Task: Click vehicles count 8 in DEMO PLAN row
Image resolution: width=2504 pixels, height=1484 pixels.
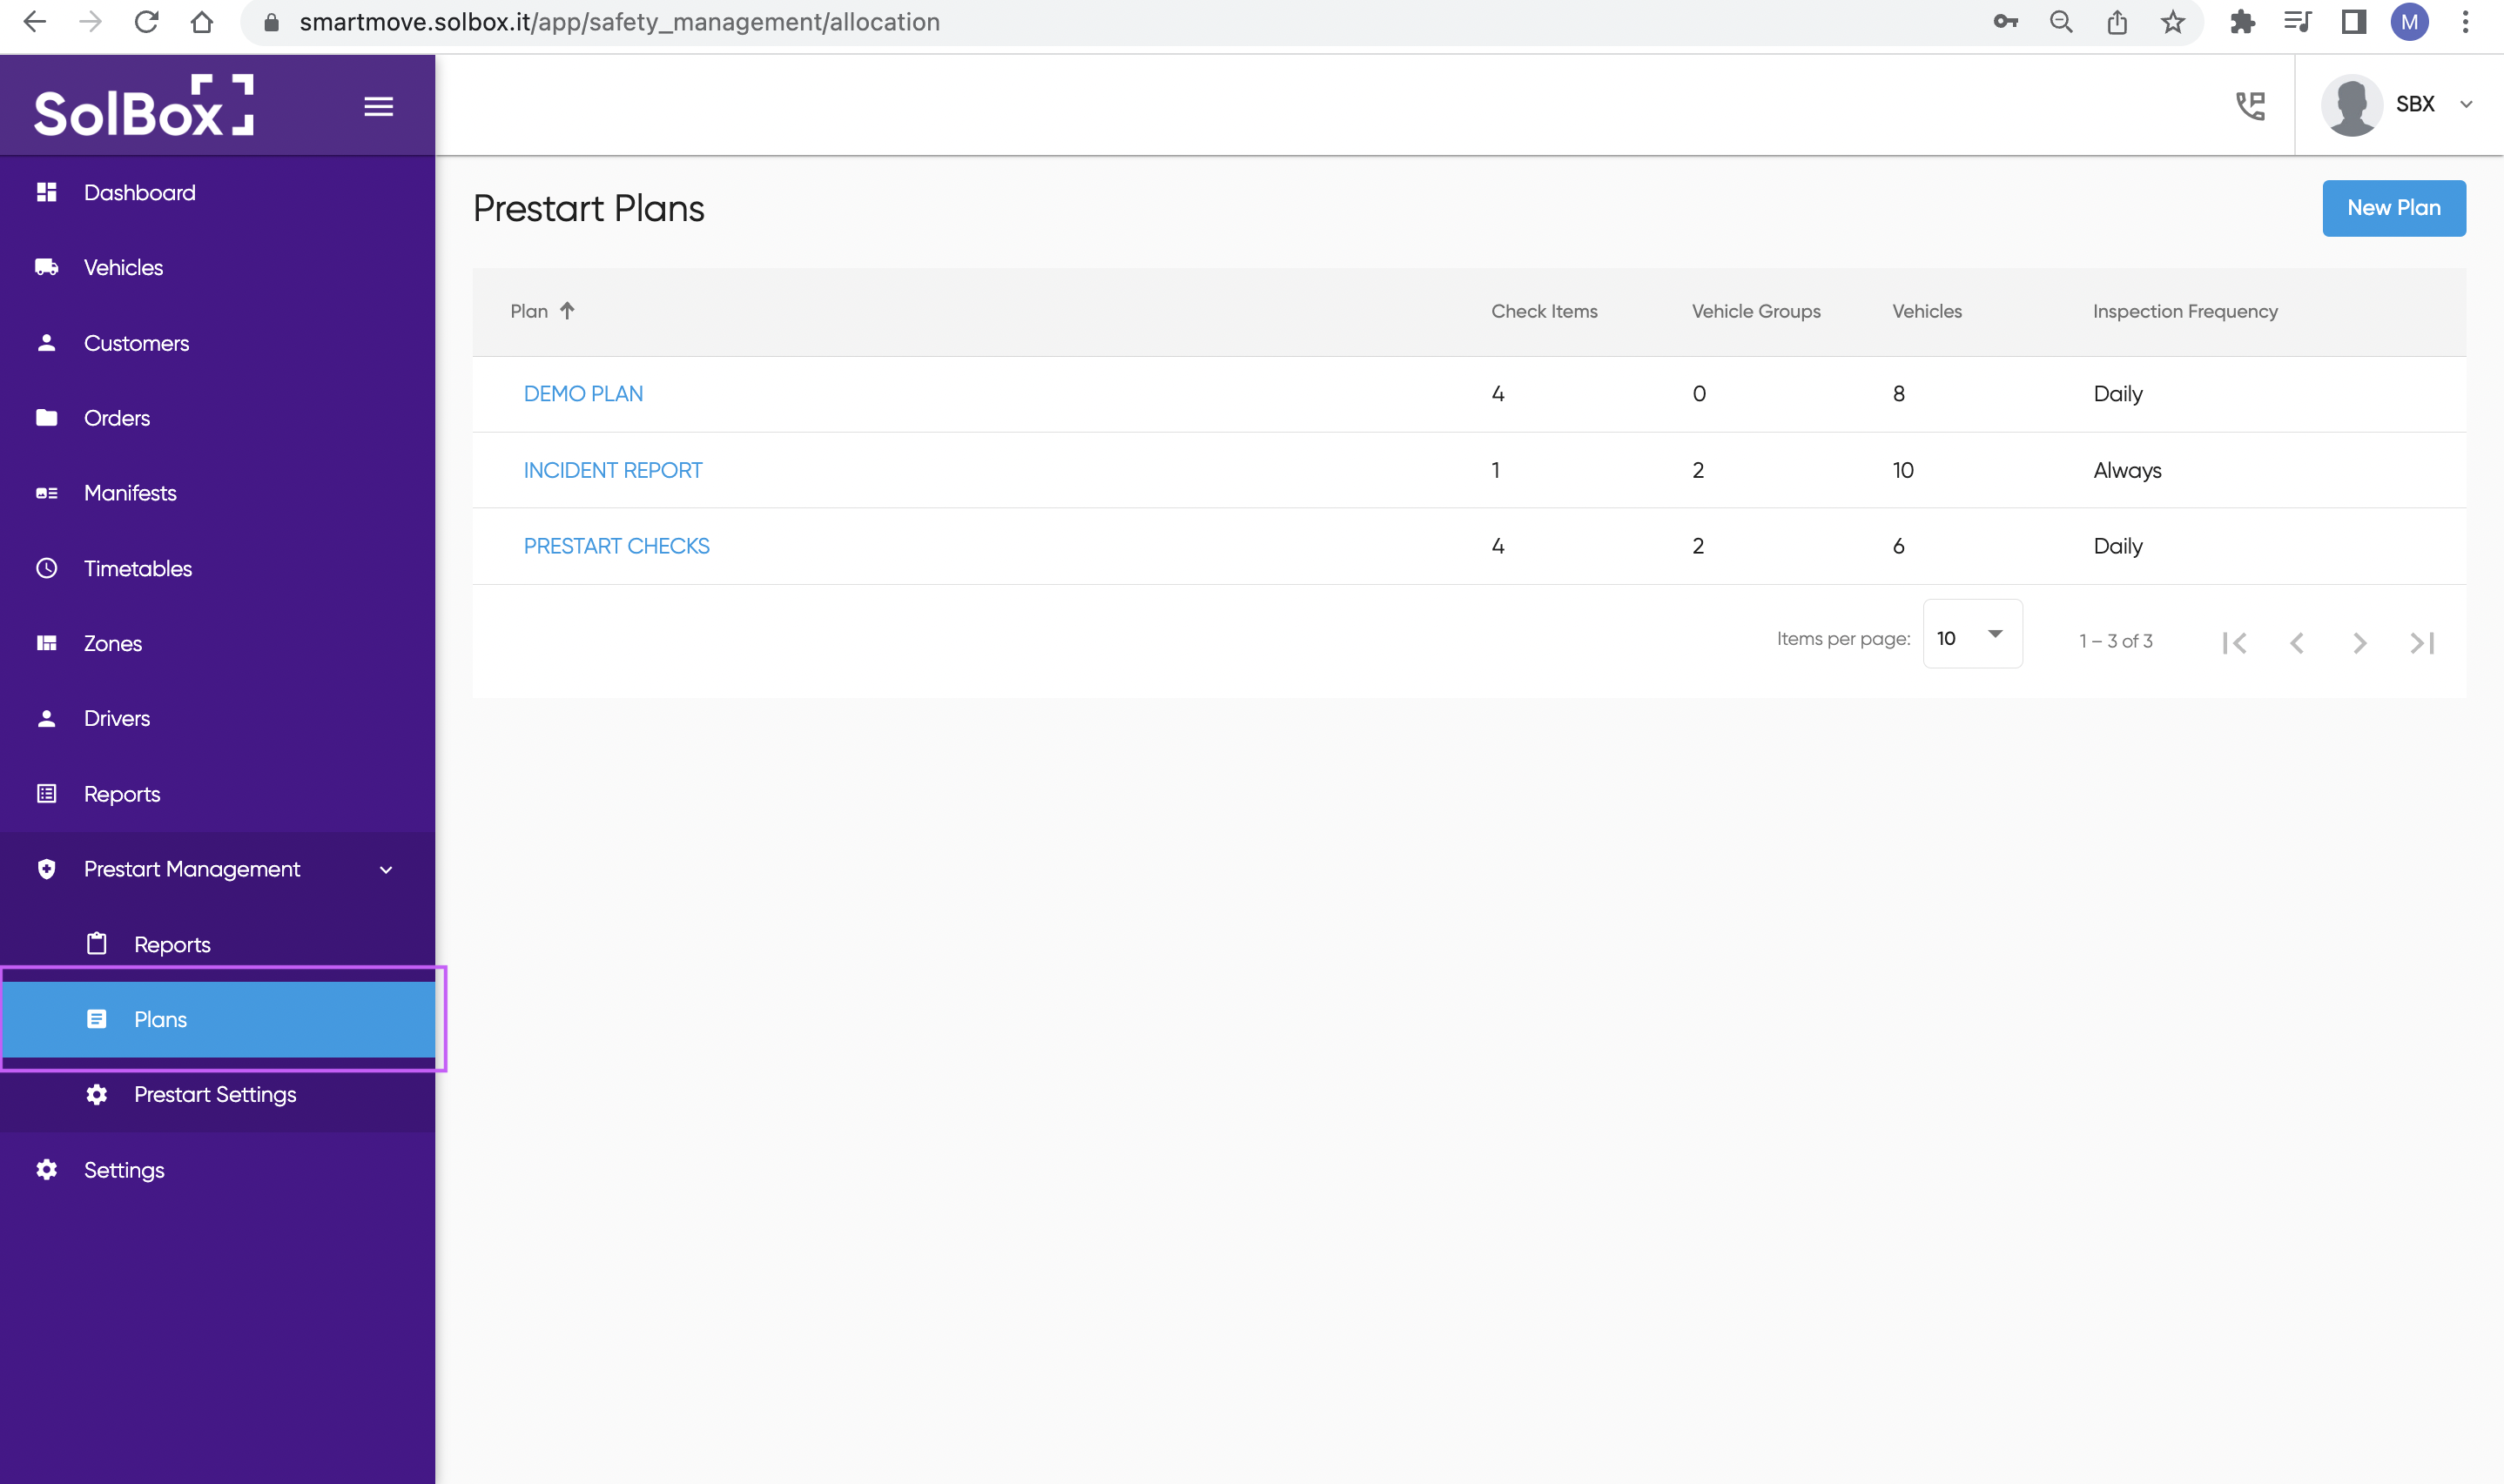Action: coord(1898,394)
